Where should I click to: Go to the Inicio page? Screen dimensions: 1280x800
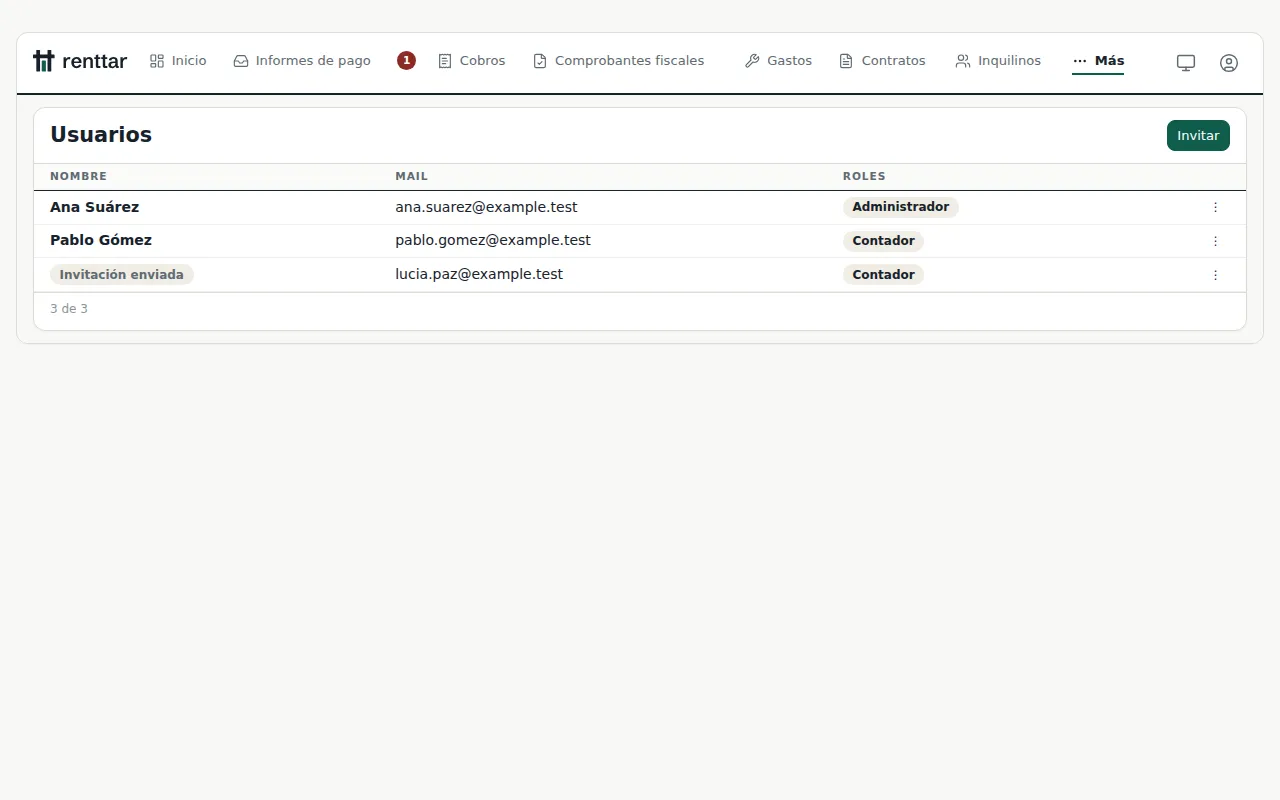tap(178, 61)
